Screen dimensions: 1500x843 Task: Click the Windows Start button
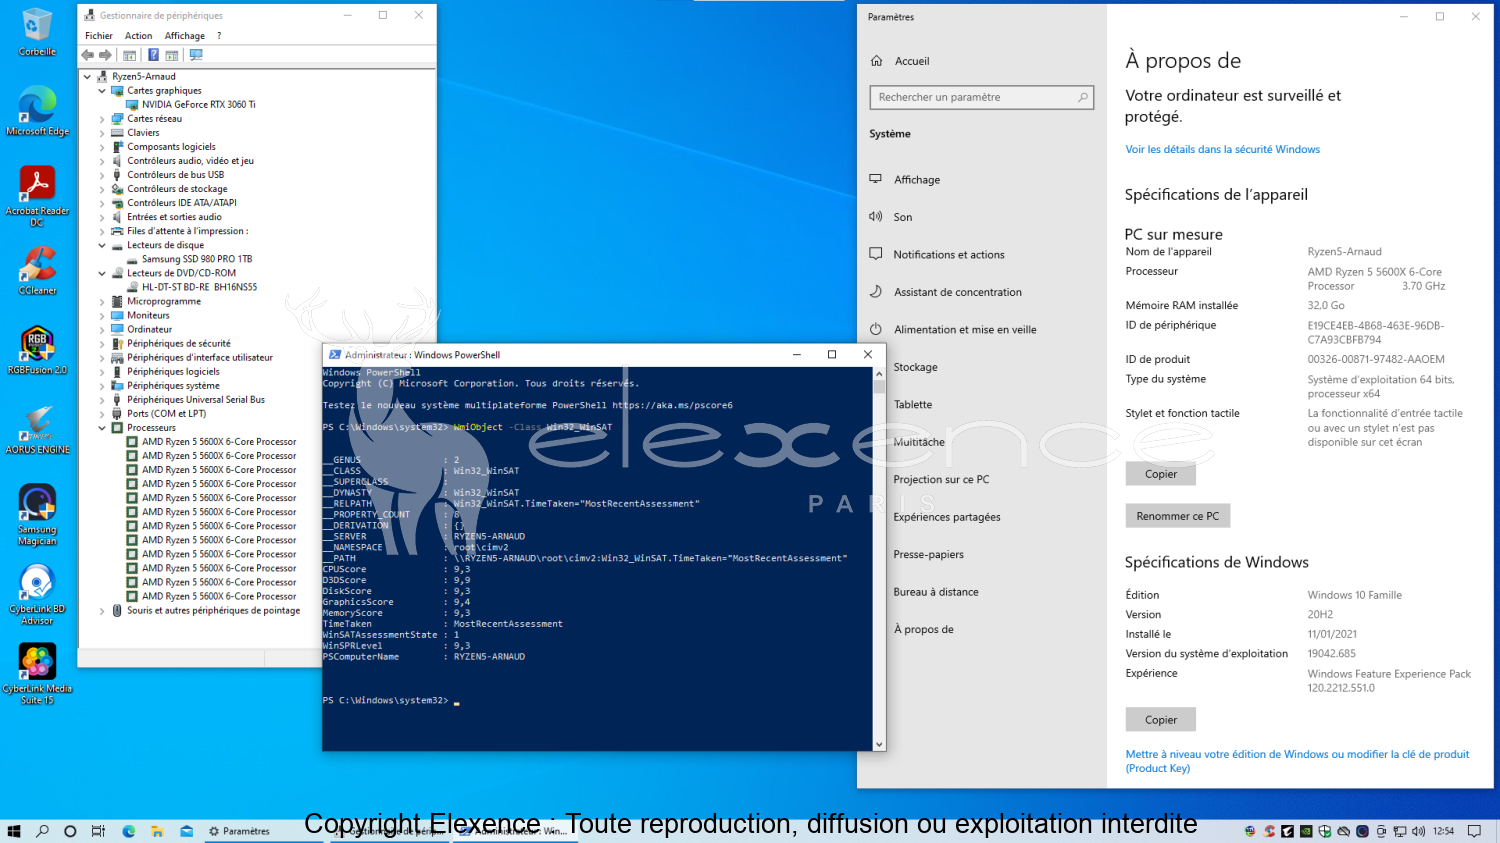[14, 831]
